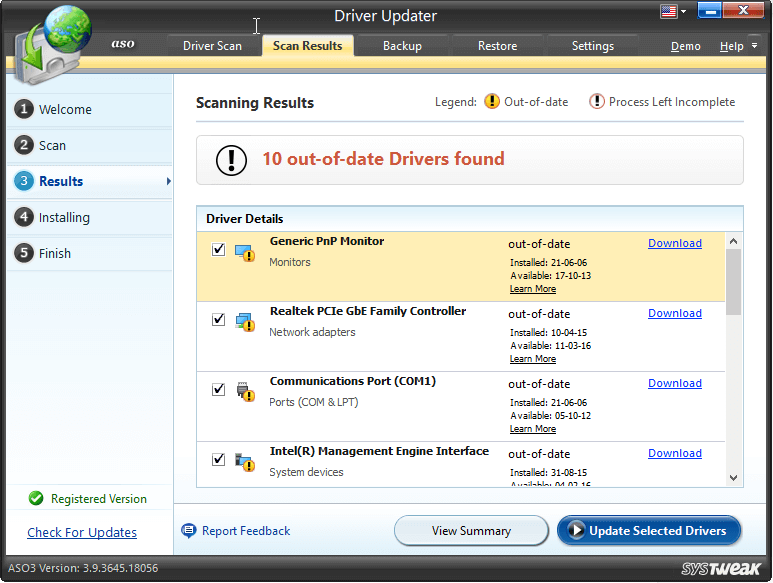Open the Settings tab
This screenshot has height=583, width=773.
pos(592,46)
